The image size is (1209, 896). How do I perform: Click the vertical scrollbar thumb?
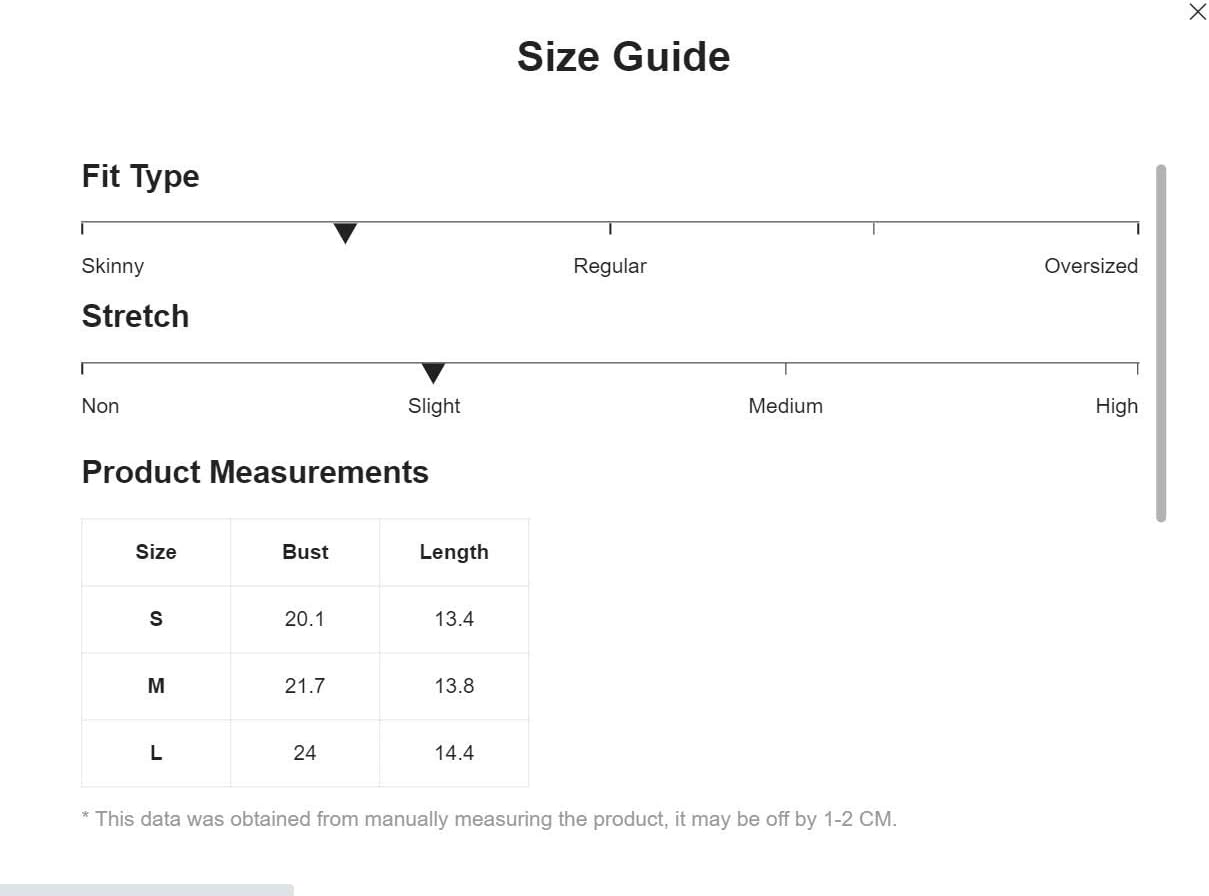click(1161, 343)
